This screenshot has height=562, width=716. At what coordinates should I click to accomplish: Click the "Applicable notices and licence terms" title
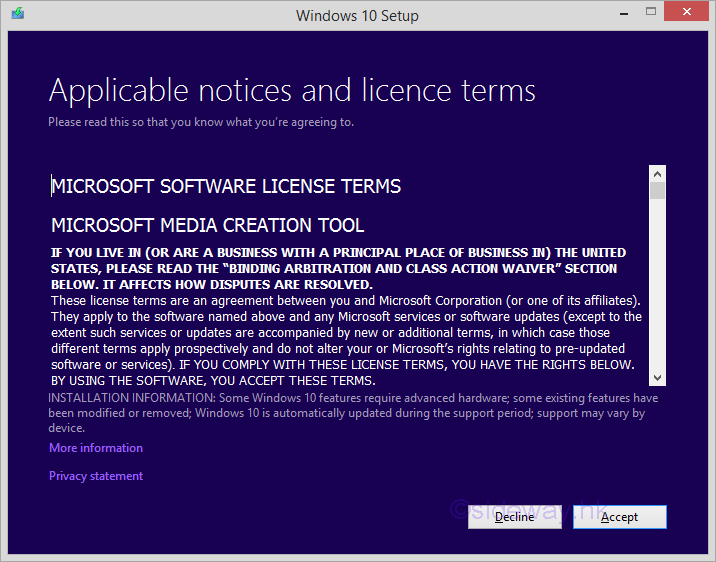[292, 91]
